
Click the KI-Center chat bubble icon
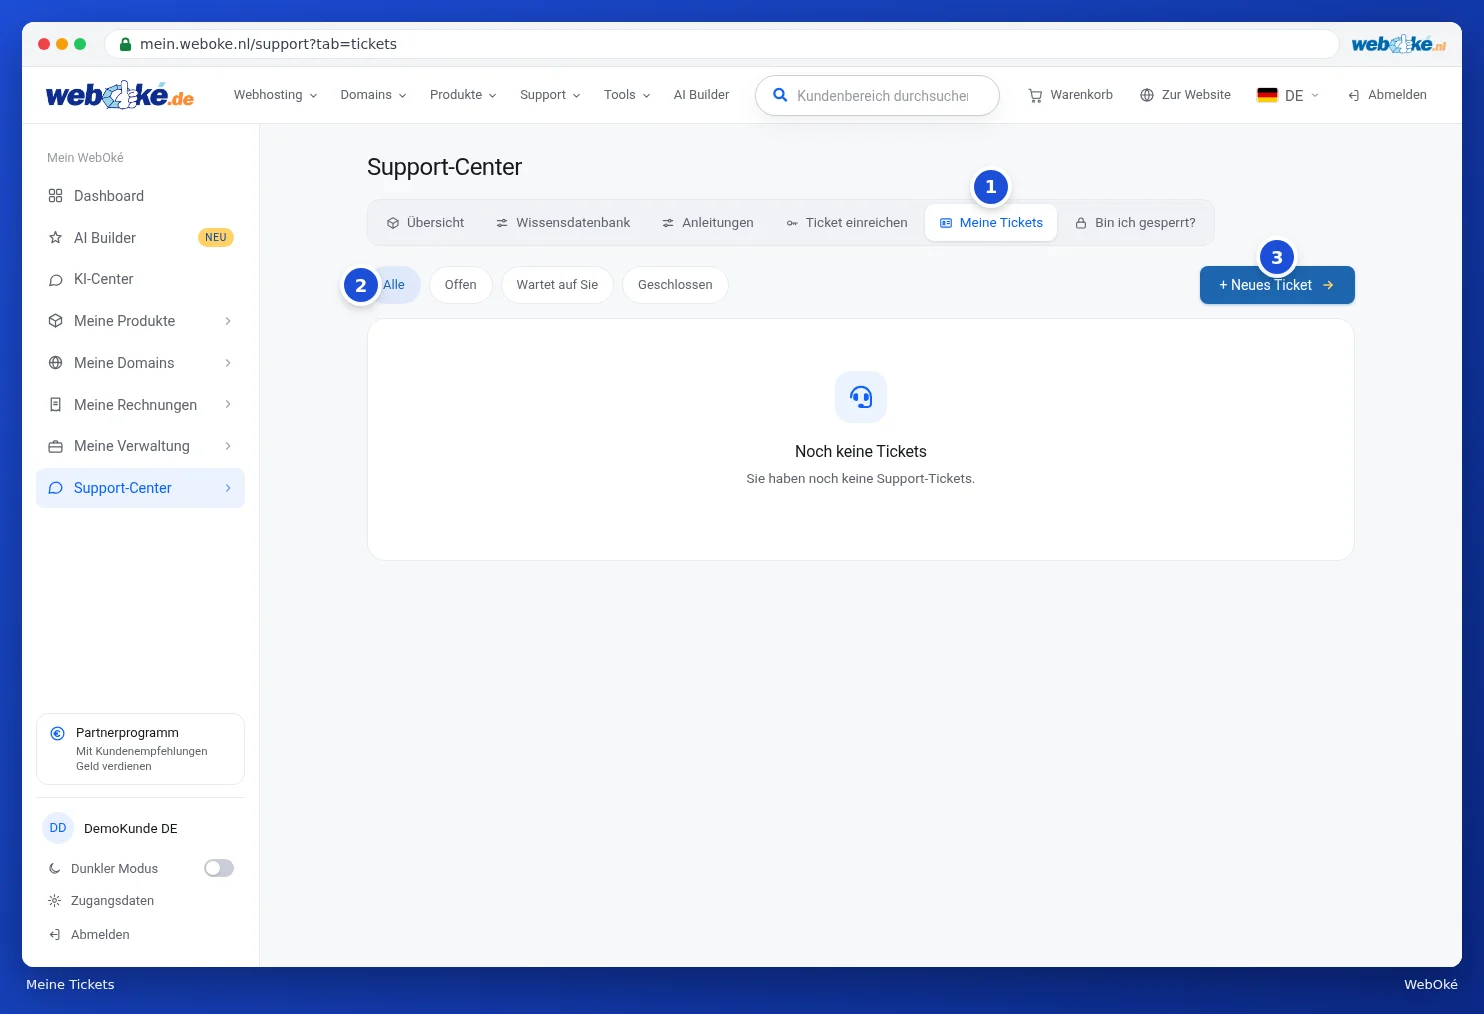pos(55,280)
